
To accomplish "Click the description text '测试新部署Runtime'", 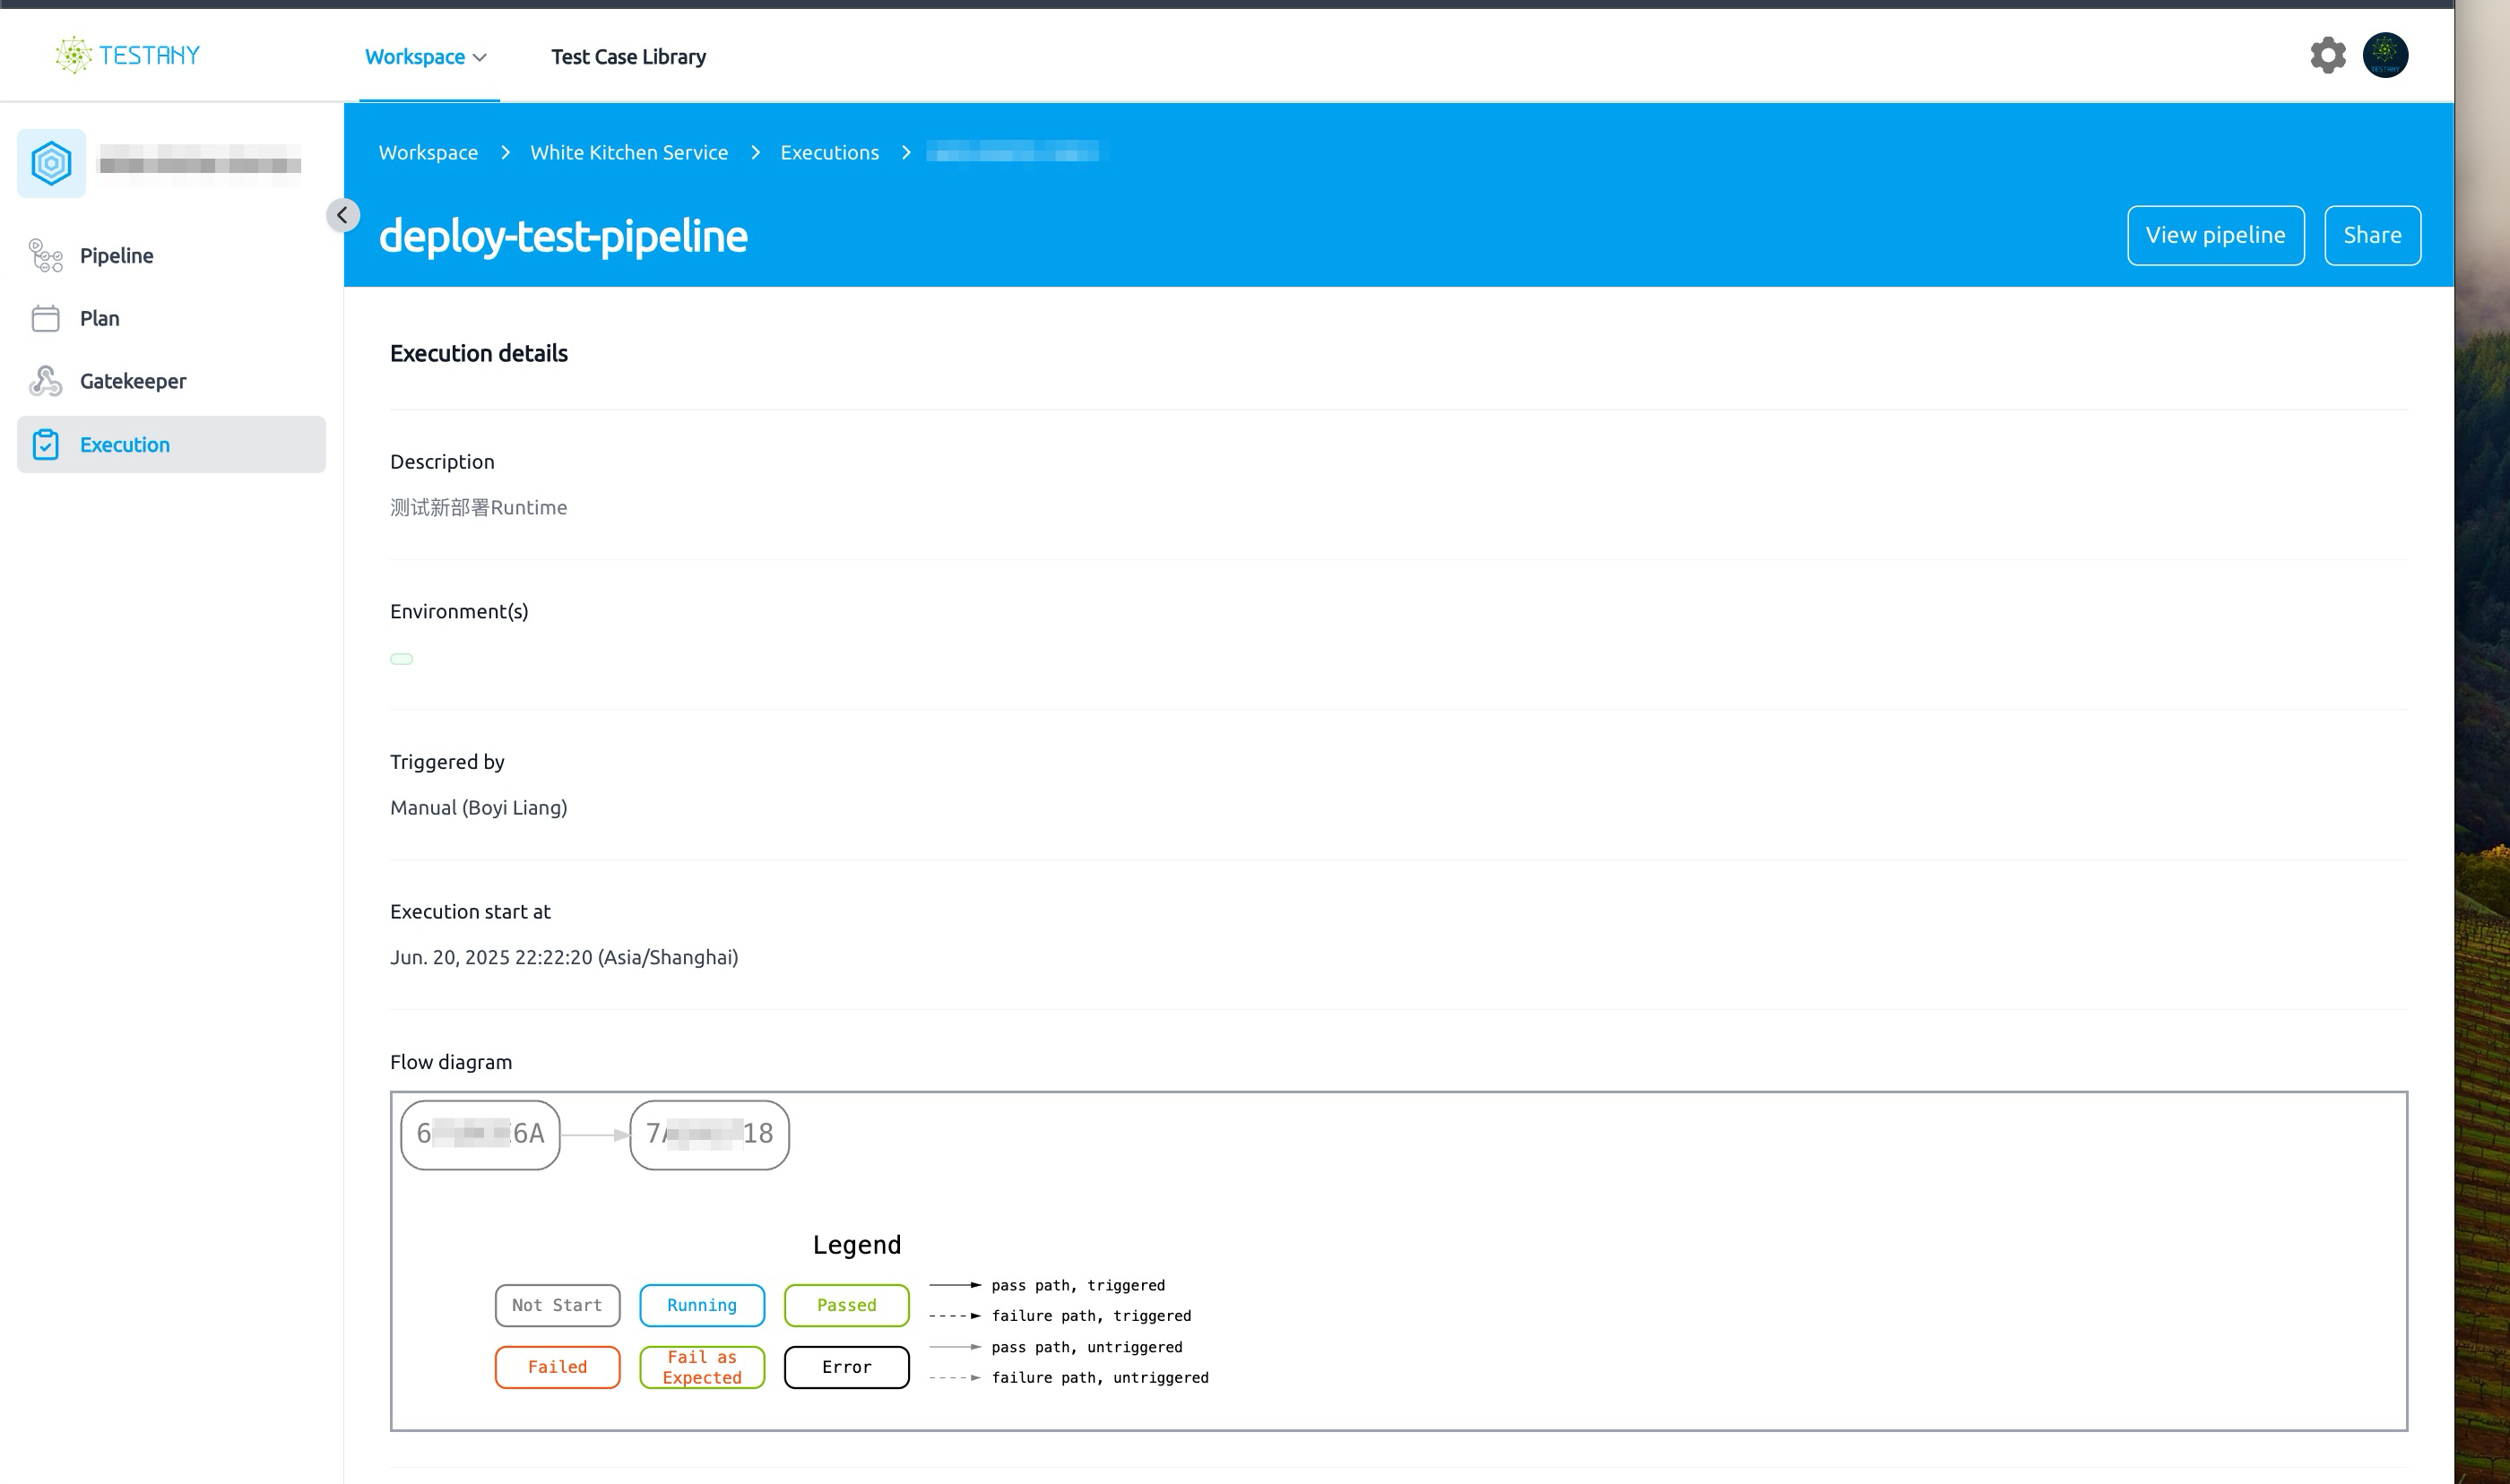I will pos(478,508).
